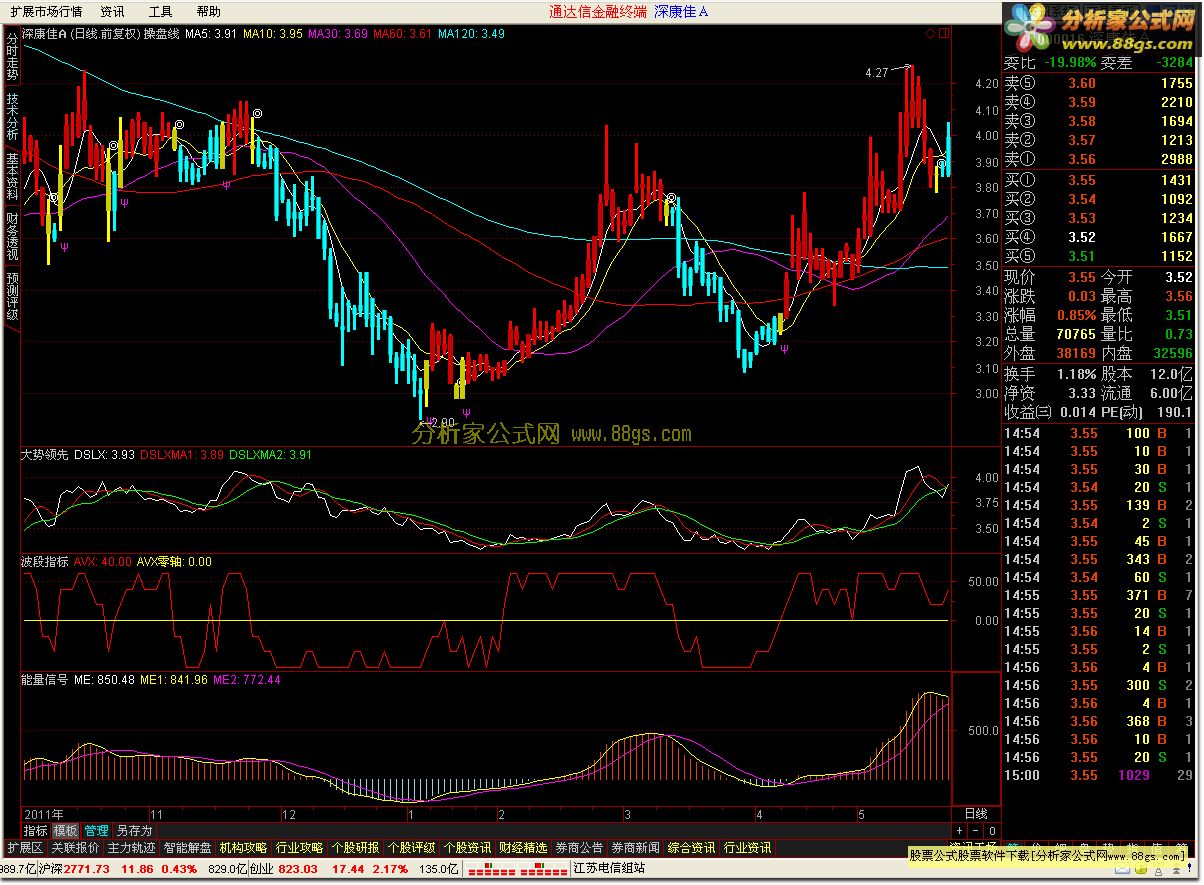Open the 工具 menu

160,12
